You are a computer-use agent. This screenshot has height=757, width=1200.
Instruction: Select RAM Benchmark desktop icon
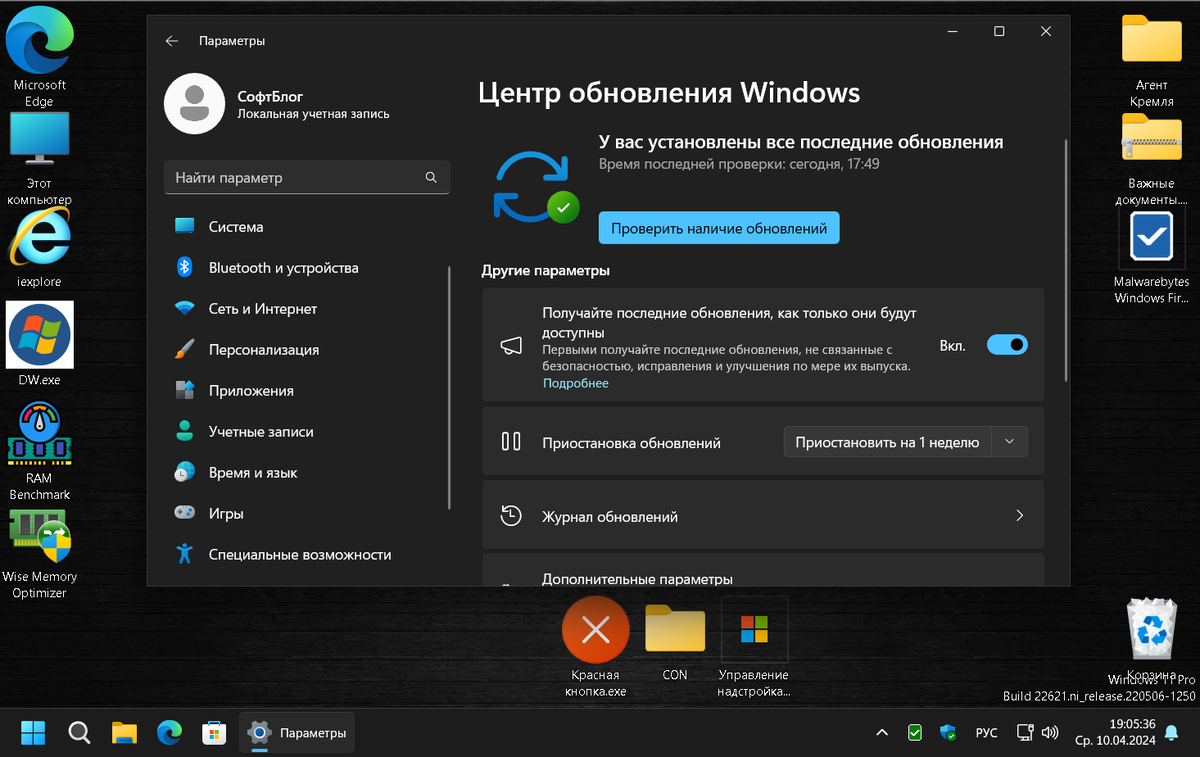(39, 450)
